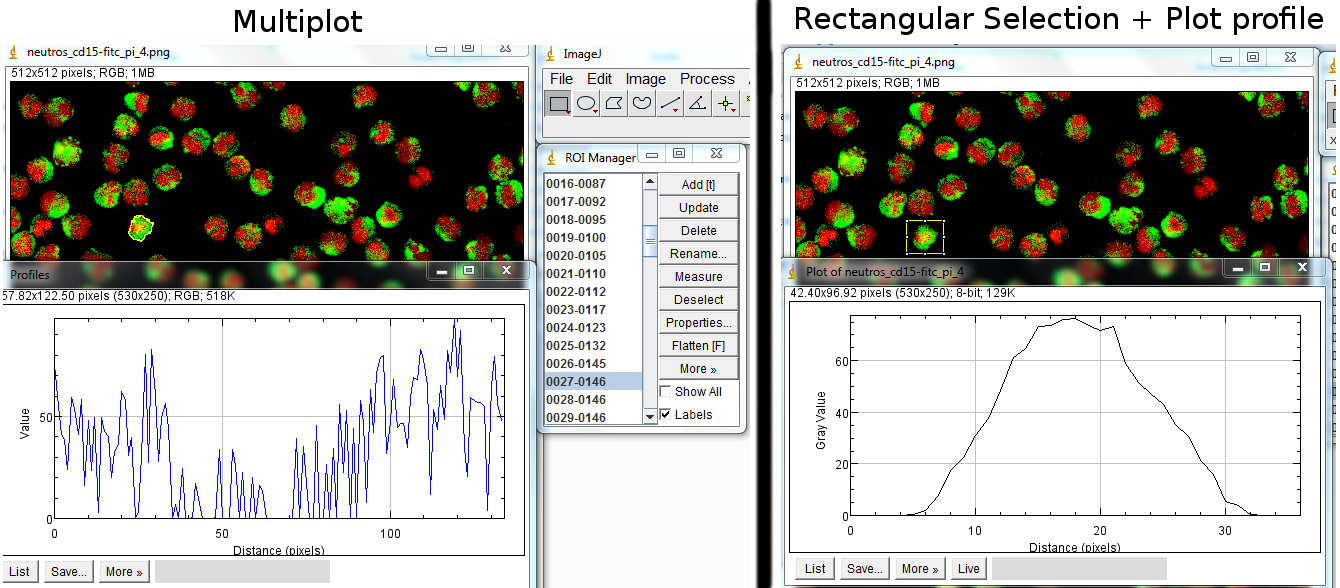Select the Polygon selection tool

[613, 103]
